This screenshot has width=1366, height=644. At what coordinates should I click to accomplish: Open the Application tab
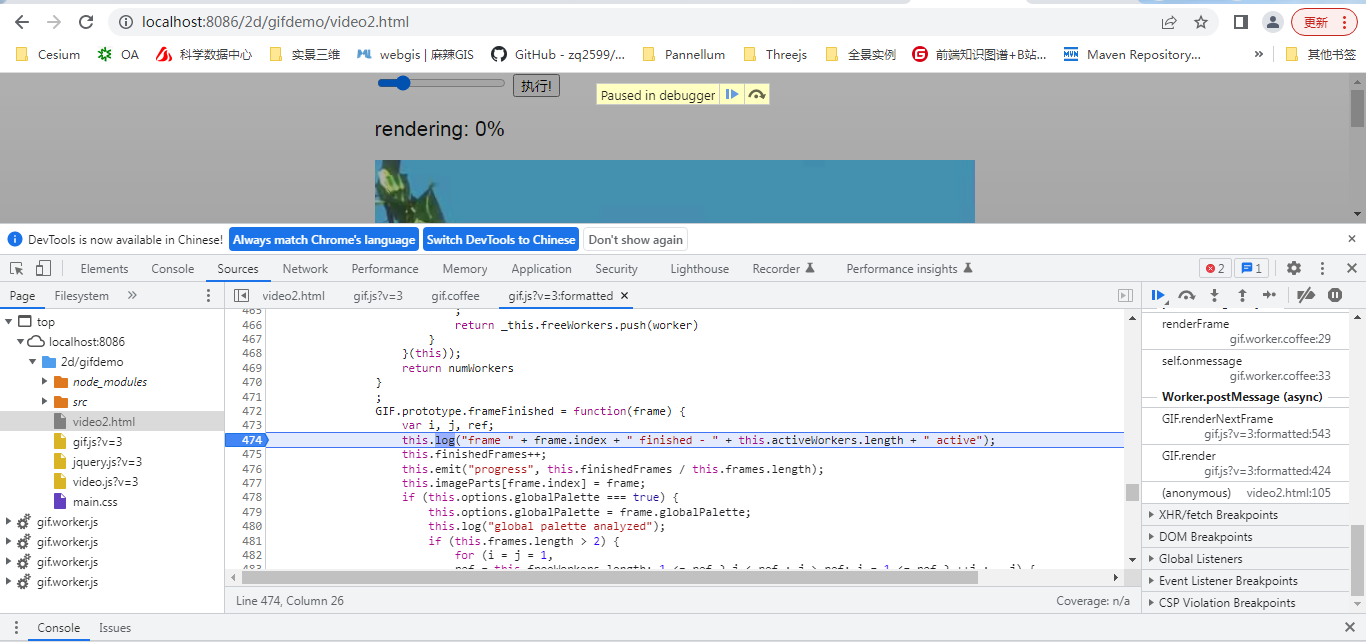coord(541,268)
